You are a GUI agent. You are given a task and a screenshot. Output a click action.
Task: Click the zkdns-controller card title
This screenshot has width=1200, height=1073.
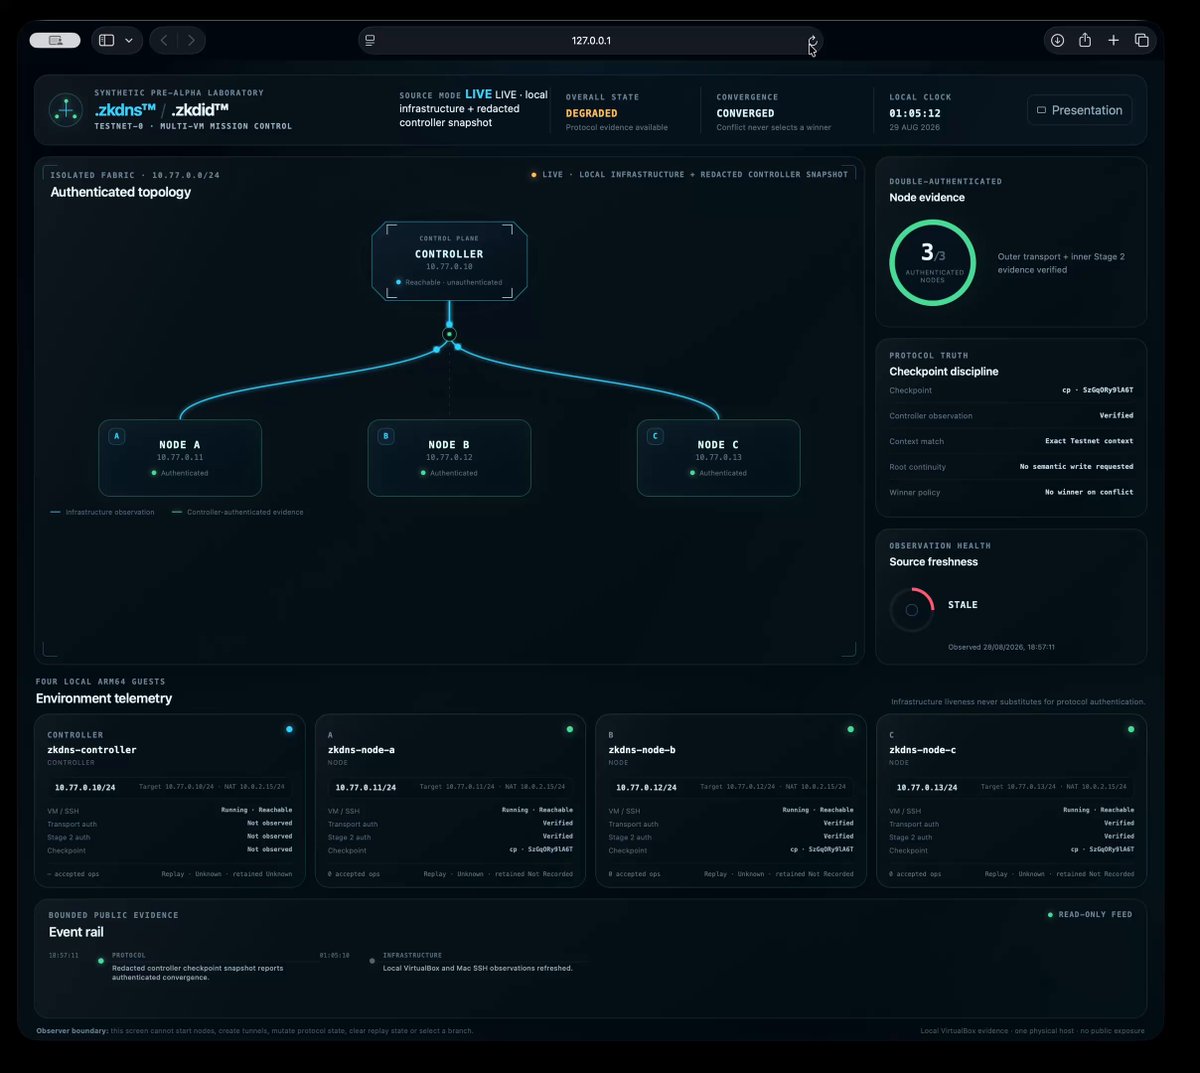(92, 750)
